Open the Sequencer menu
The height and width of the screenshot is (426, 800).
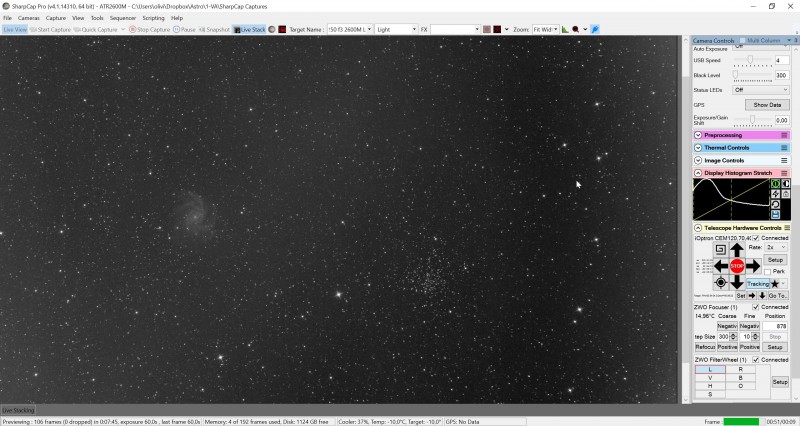click(x=123, y=18)
